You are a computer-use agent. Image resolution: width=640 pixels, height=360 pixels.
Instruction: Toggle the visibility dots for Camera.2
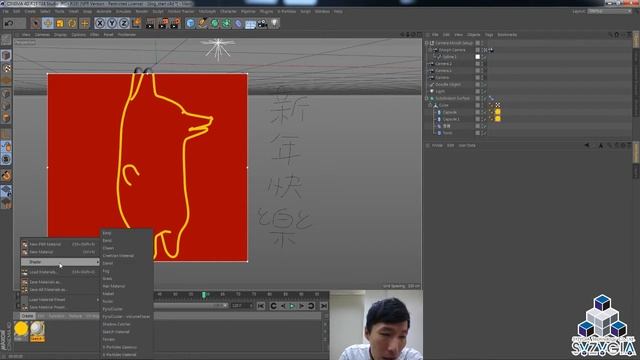click(482, 64)
